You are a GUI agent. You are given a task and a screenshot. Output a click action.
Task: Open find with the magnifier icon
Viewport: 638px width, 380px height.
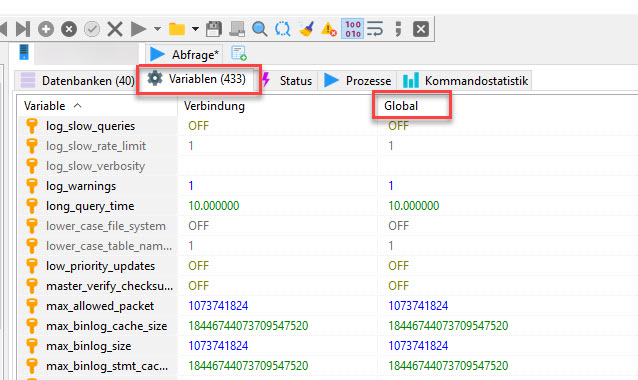point(260,29)
